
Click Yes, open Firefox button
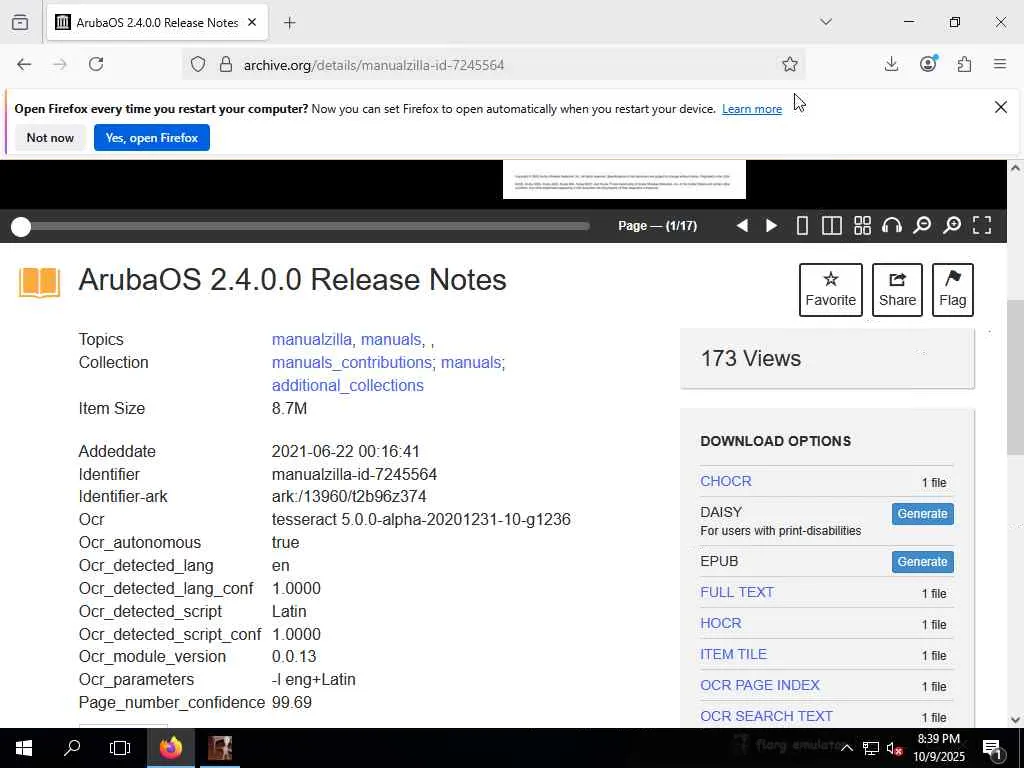(152, 138)
